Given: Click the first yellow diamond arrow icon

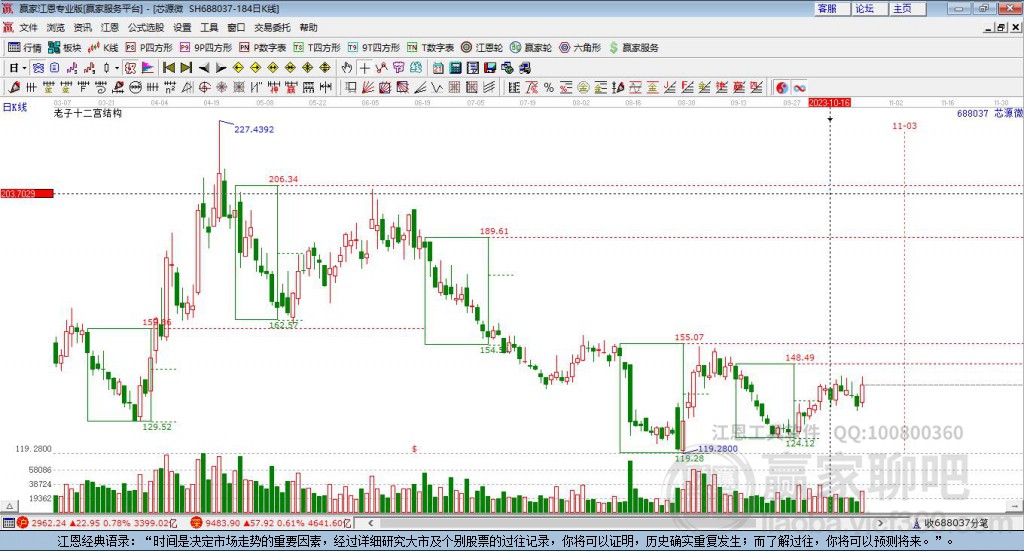Looking at the screenshot, I should point(238,68).
